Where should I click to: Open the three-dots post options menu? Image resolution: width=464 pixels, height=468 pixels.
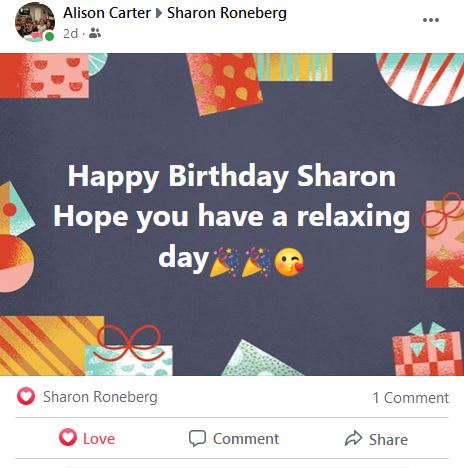coord(431,20)
